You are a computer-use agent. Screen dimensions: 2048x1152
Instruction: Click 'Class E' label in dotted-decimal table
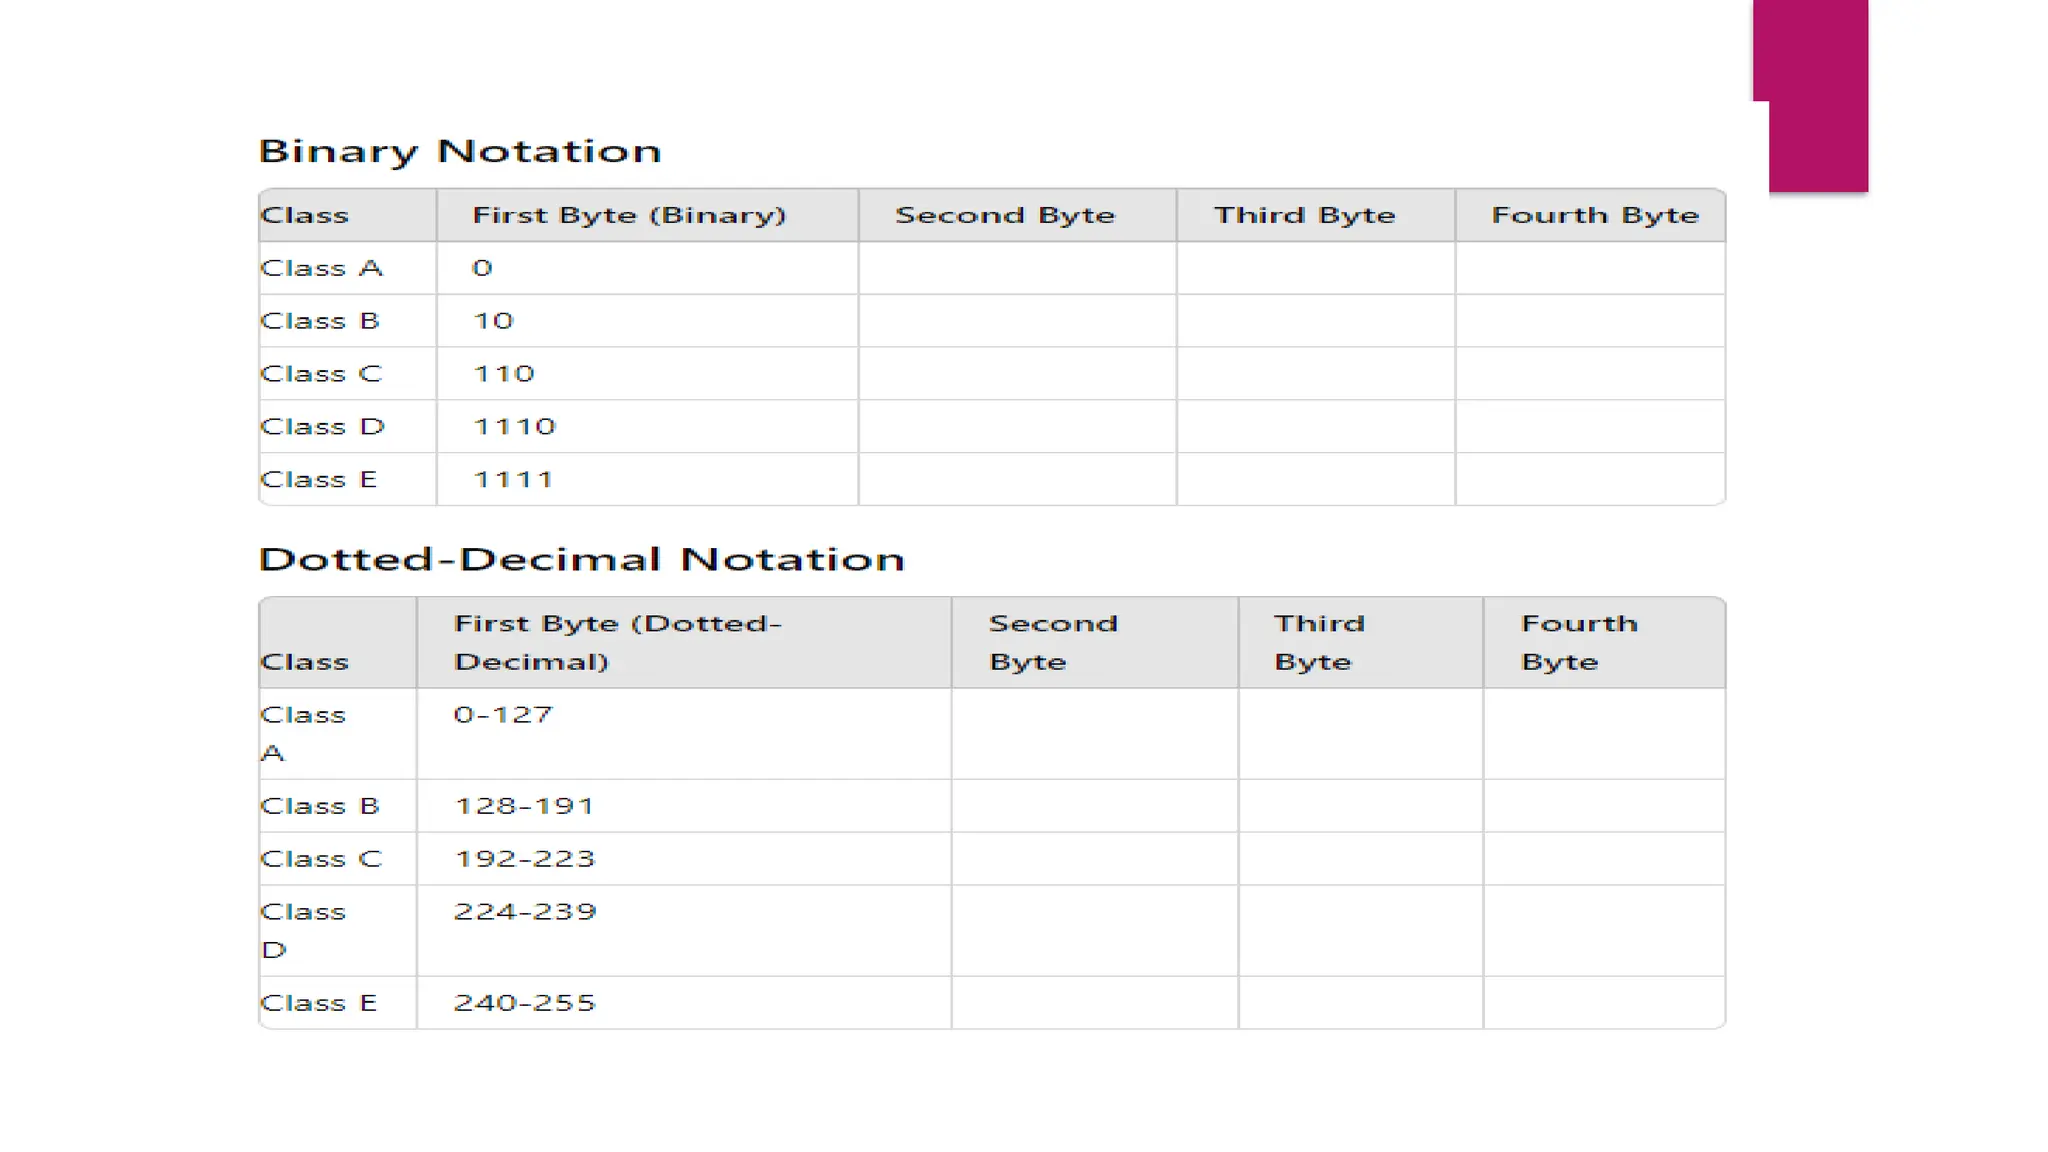318,1003
